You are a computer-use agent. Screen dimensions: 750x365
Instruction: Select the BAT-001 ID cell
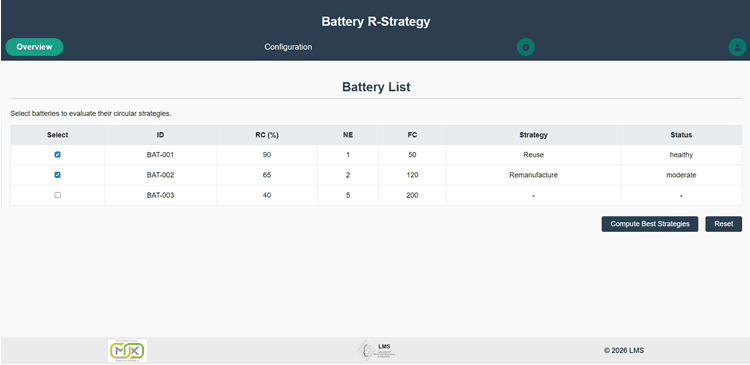[x=160, y=155]
